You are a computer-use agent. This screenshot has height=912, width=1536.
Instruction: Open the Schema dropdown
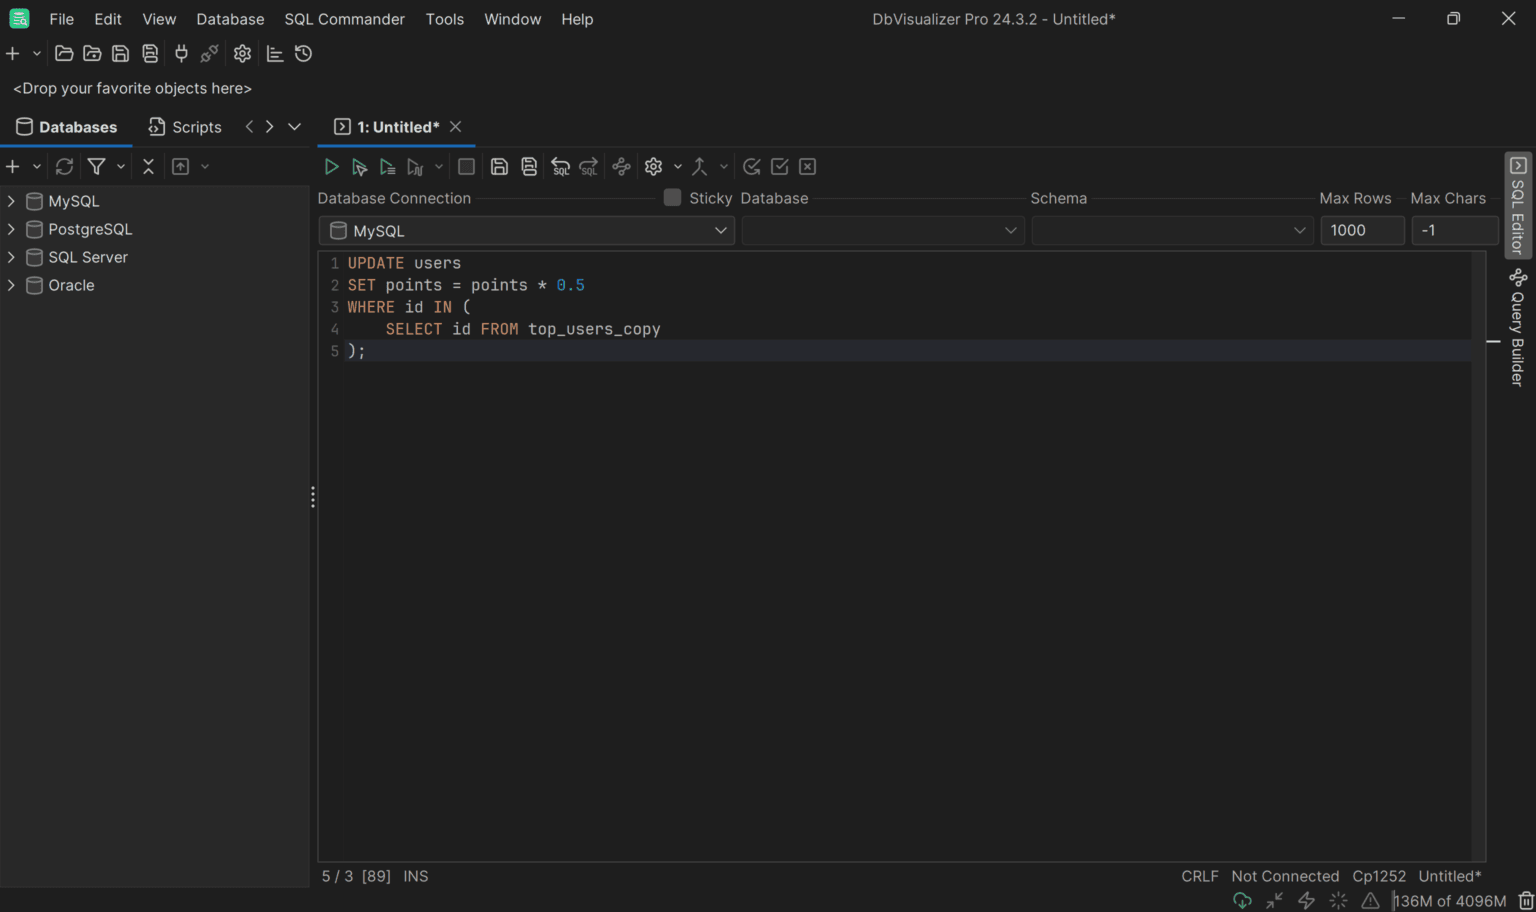tap(1171, 230)
